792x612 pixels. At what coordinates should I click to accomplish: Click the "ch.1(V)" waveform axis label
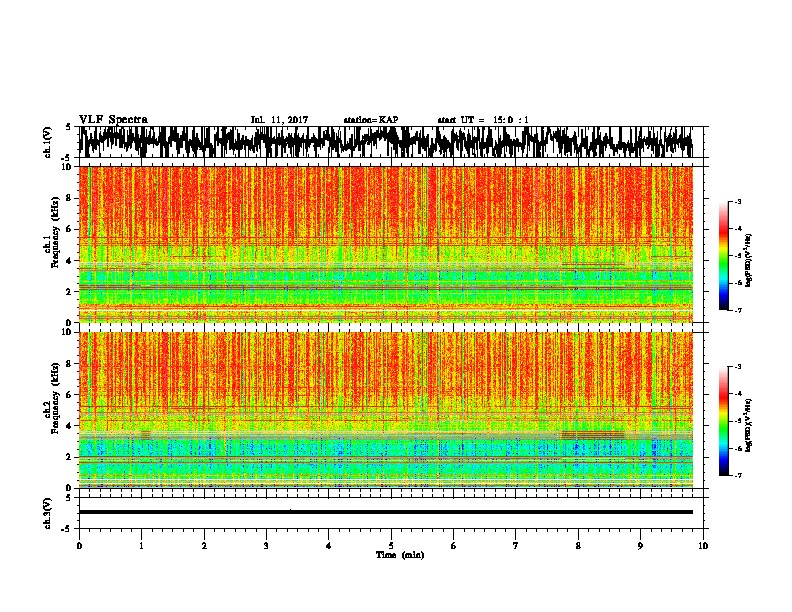point(48,142)
